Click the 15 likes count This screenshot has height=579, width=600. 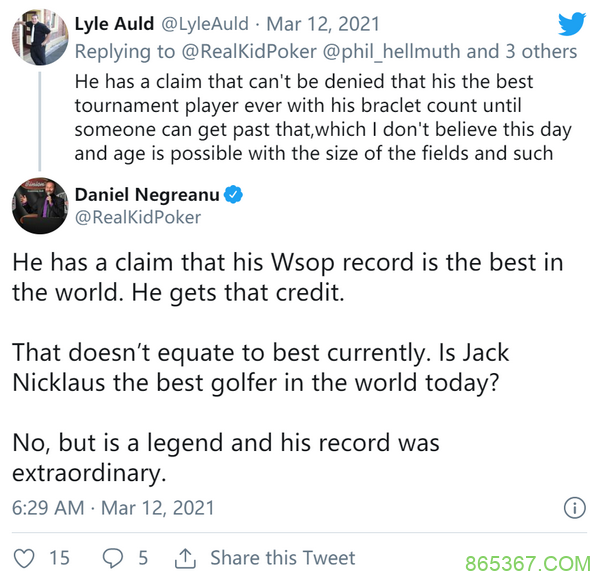(59, 558)
